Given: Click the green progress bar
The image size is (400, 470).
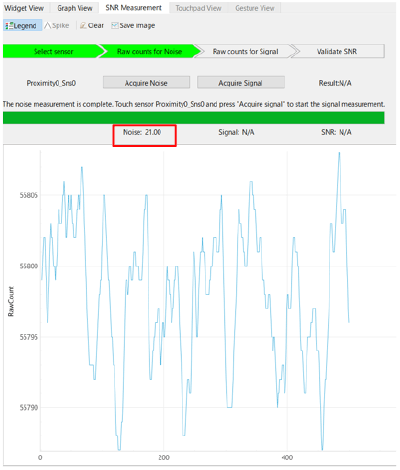Looking at the screenshot, I should (x=194, y=118).
